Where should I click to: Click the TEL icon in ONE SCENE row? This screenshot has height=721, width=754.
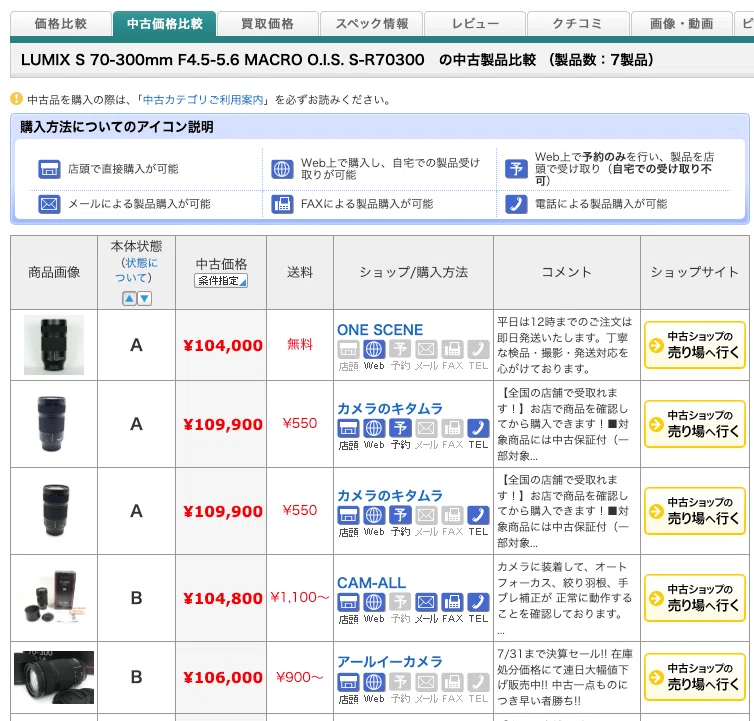coord(478,349)
